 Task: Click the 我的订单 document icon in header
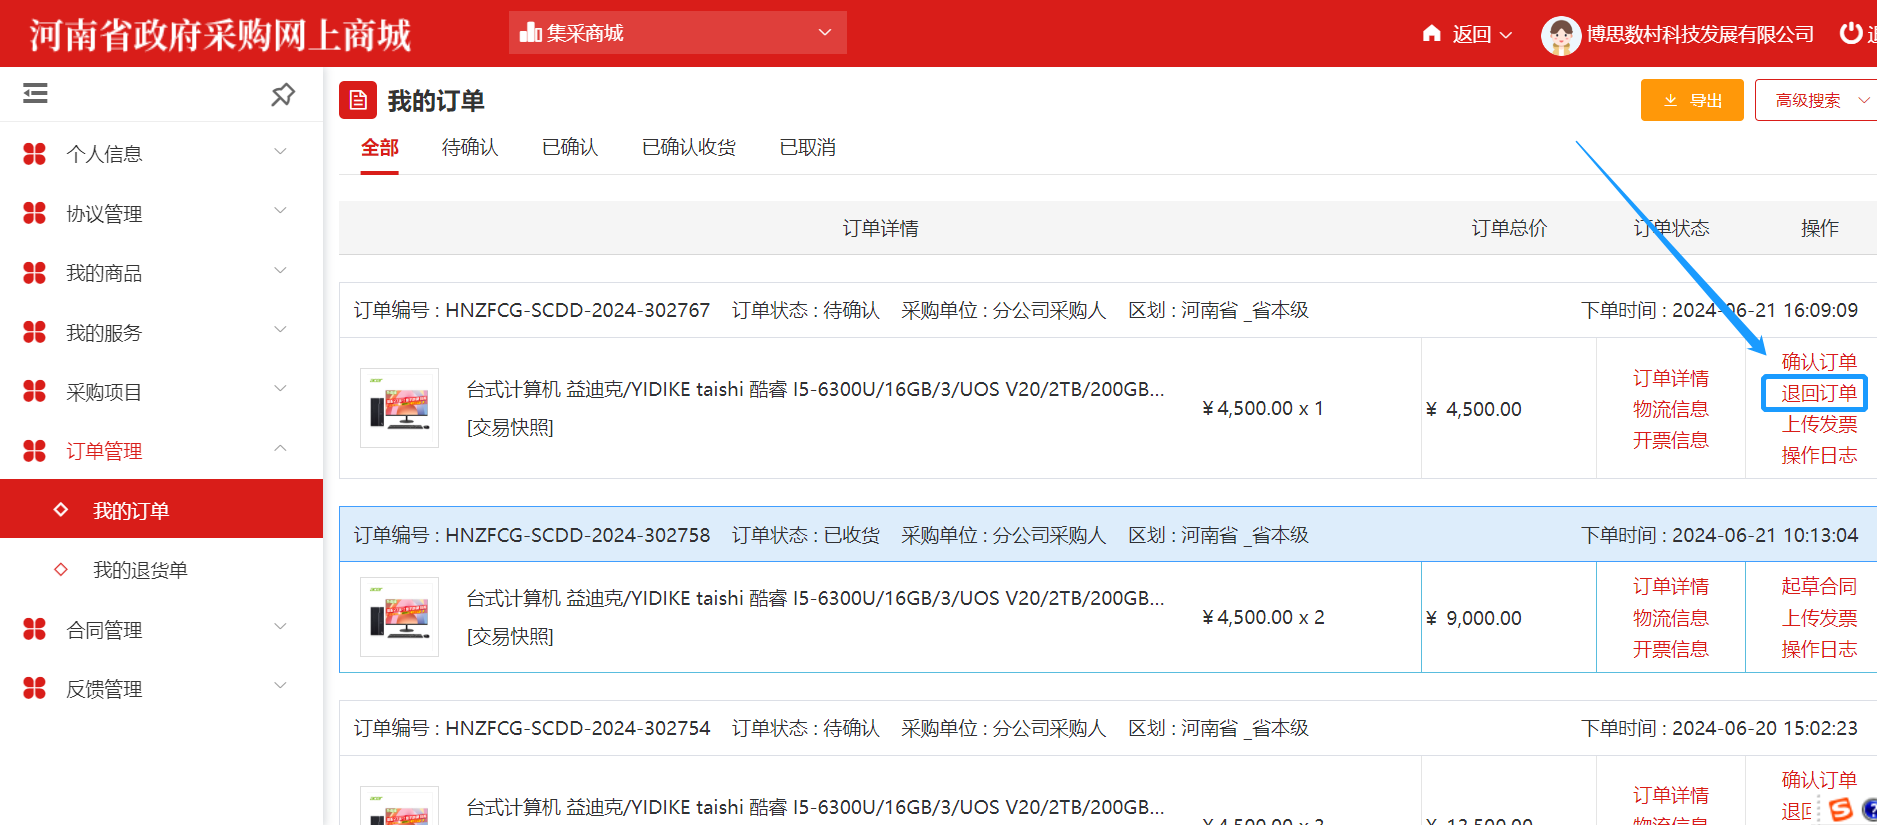(x=358, y=100)
